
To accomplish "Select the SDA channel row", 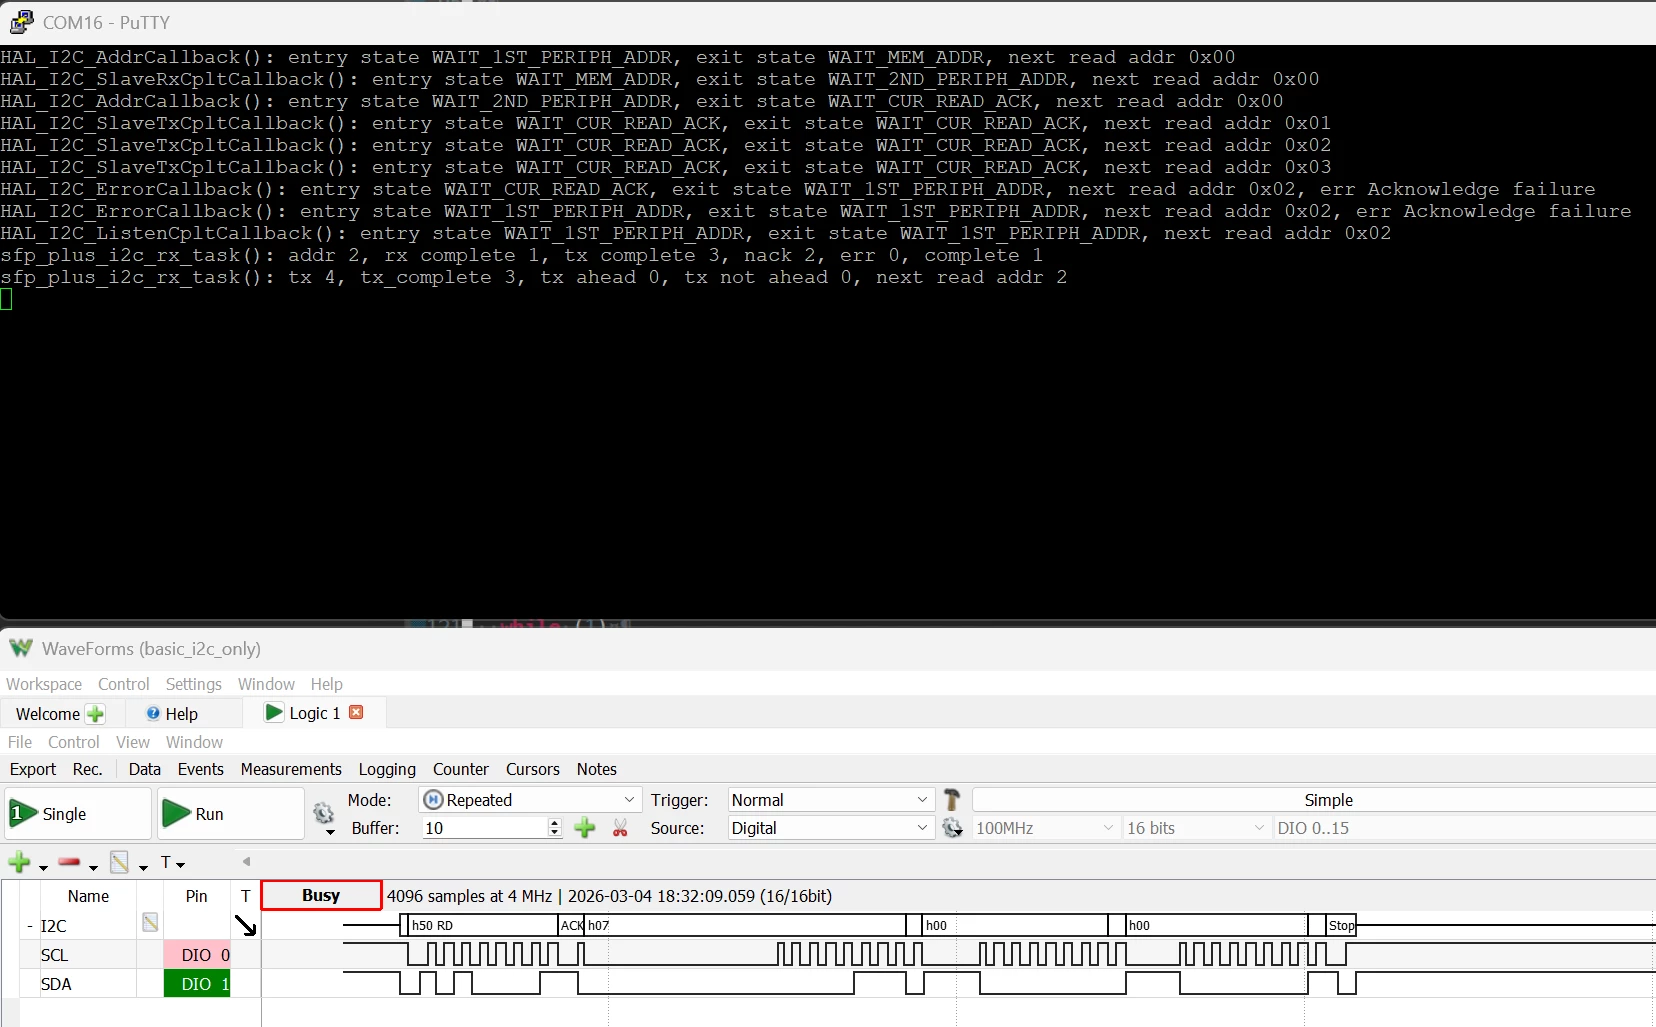I will pyautogui.click(x=56, y=984).
